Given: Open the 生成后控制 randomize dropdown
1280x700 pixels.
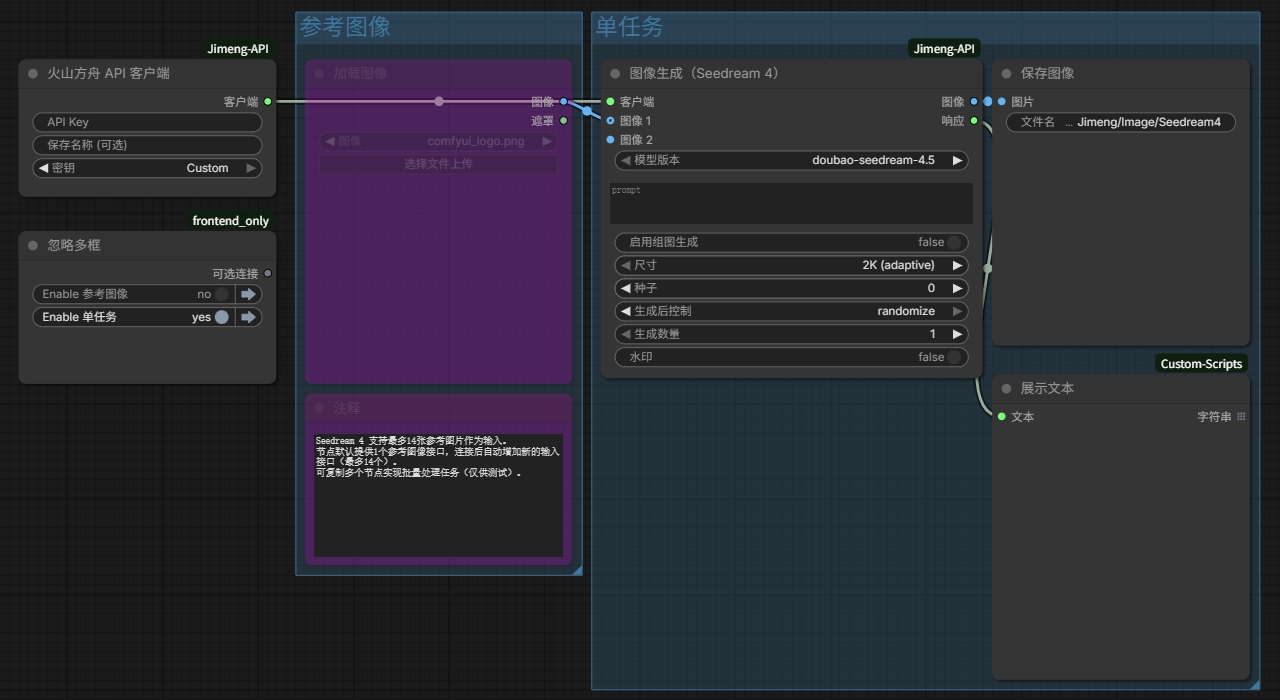Looking at the screenshot, I should pyautogui.click(x=791, y=311).
